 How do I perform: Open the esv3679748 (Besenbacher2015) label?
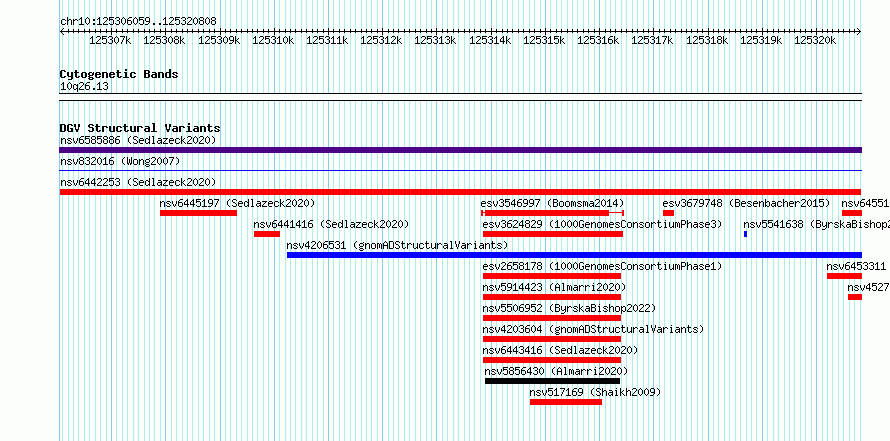coord(746,203)
